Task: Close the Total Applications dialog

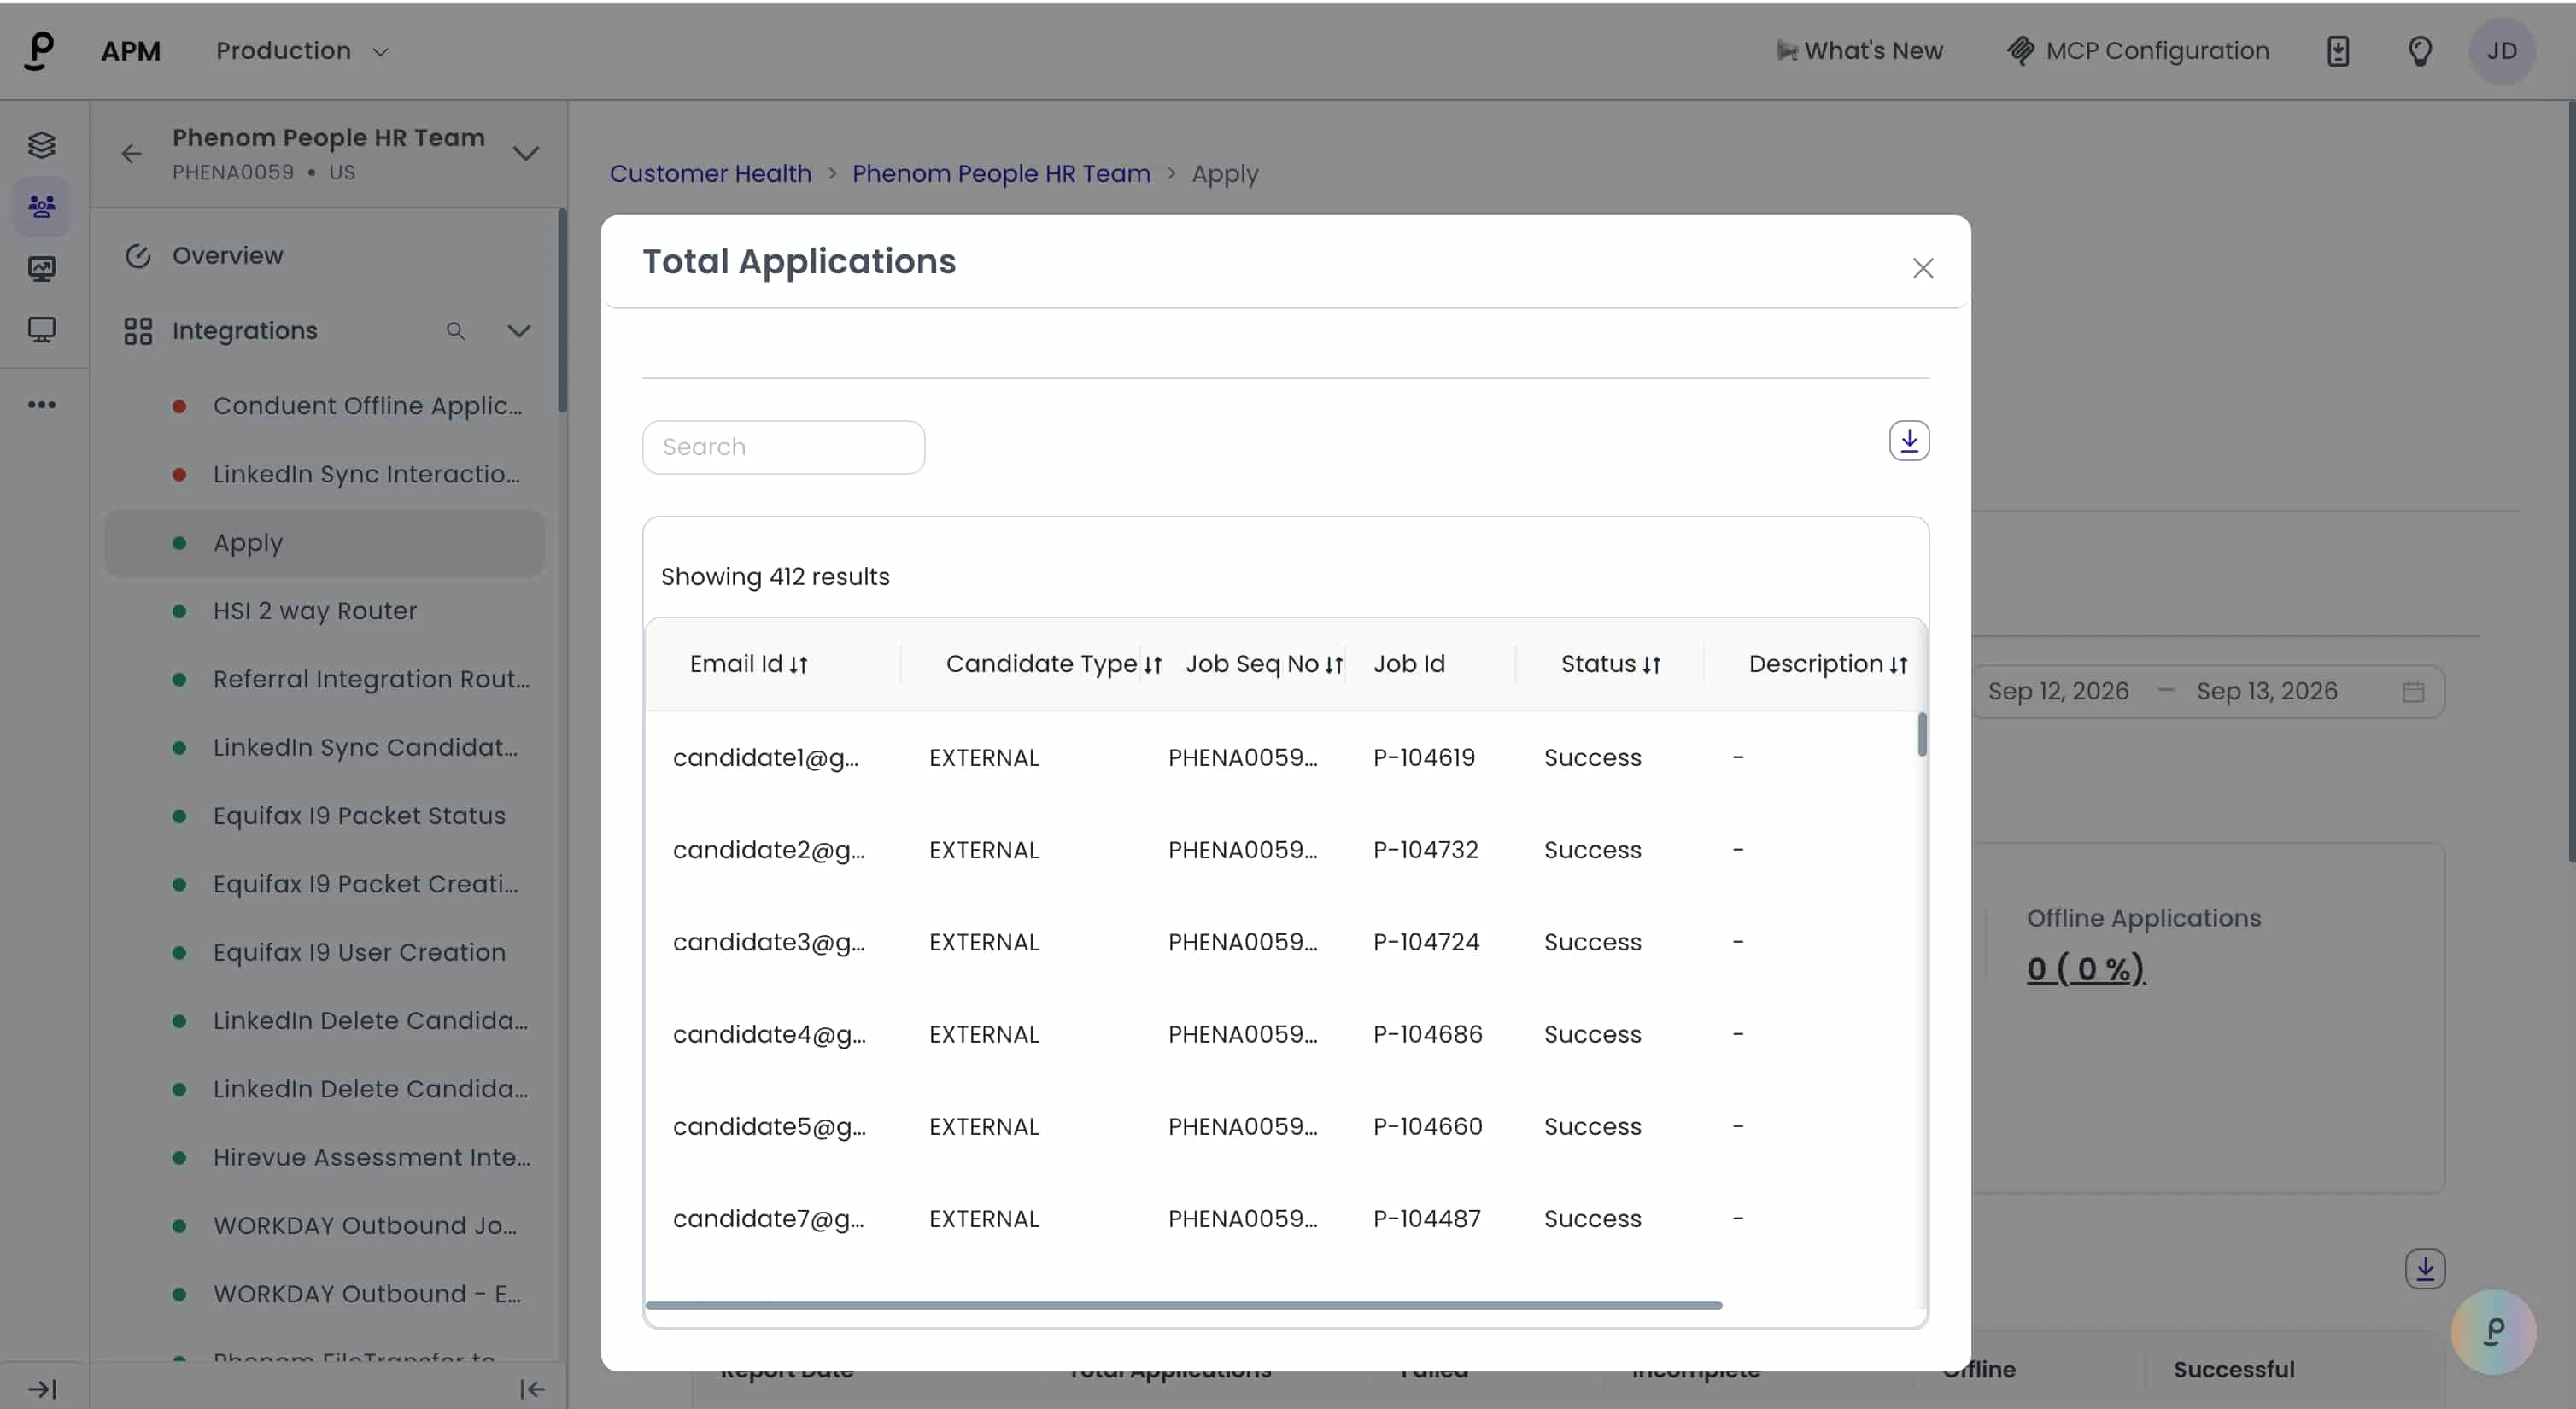Action: click(1922, 268)
